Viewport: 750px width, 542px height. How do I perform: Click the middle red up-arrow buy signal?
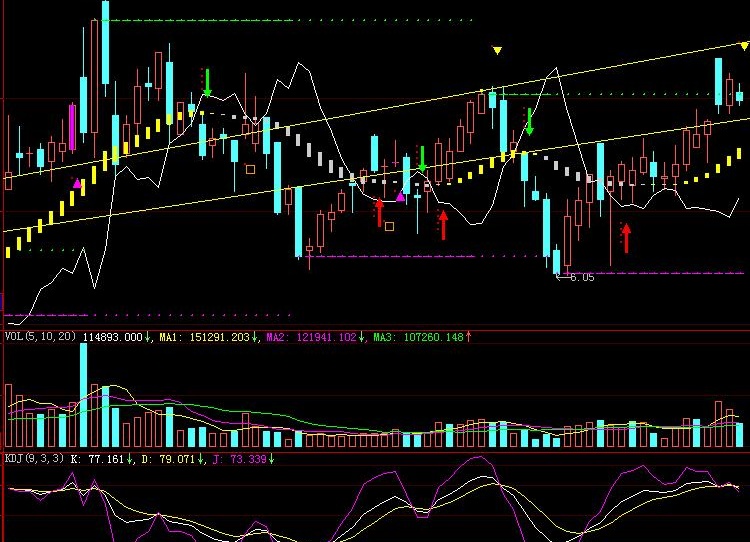443,225
